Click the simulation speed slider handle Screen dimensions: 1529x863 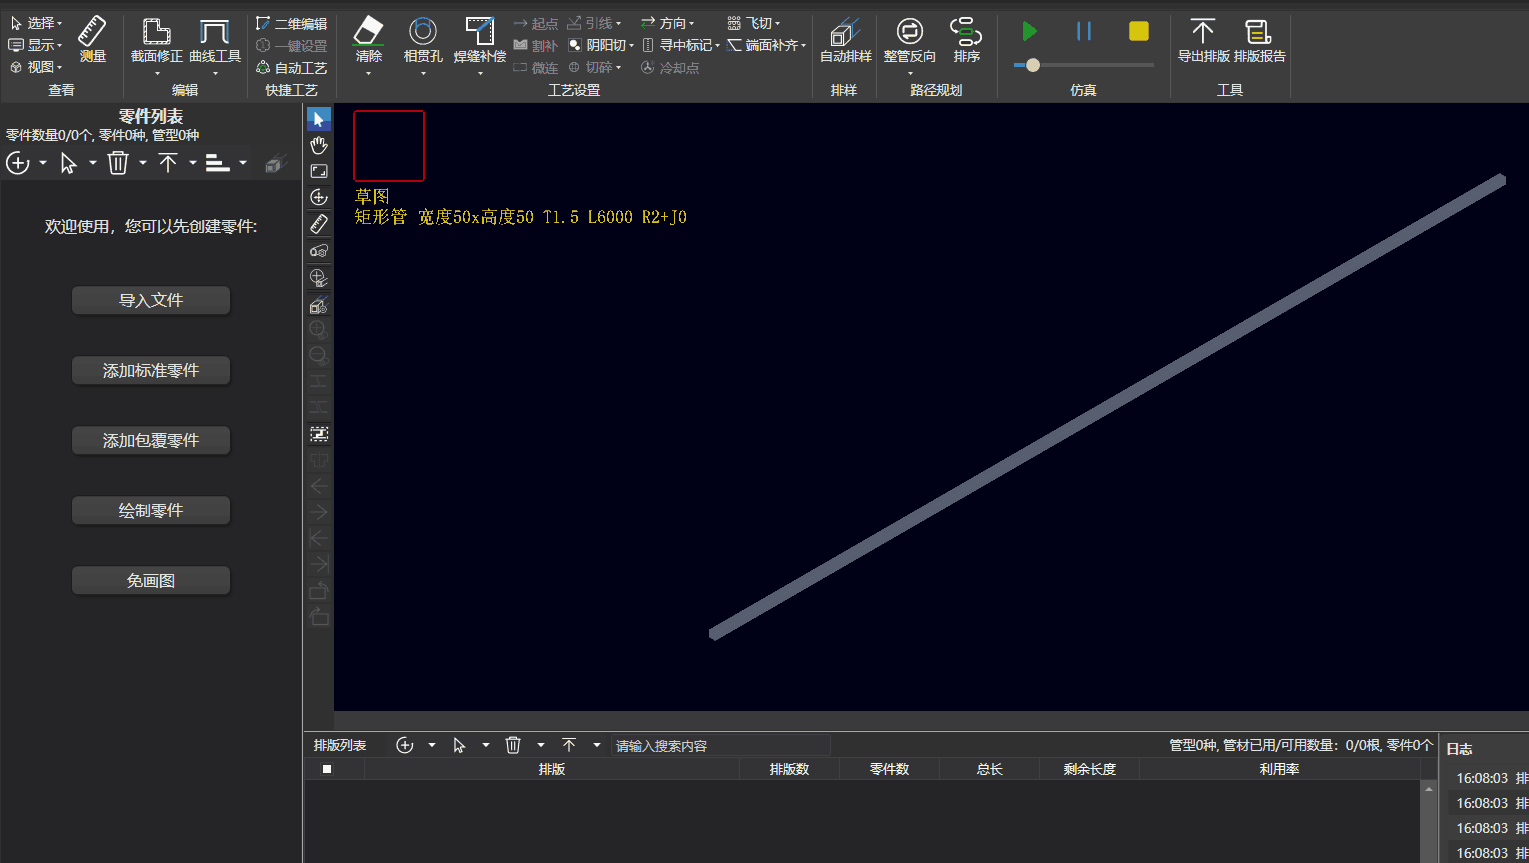click(x=1033, y=65)
